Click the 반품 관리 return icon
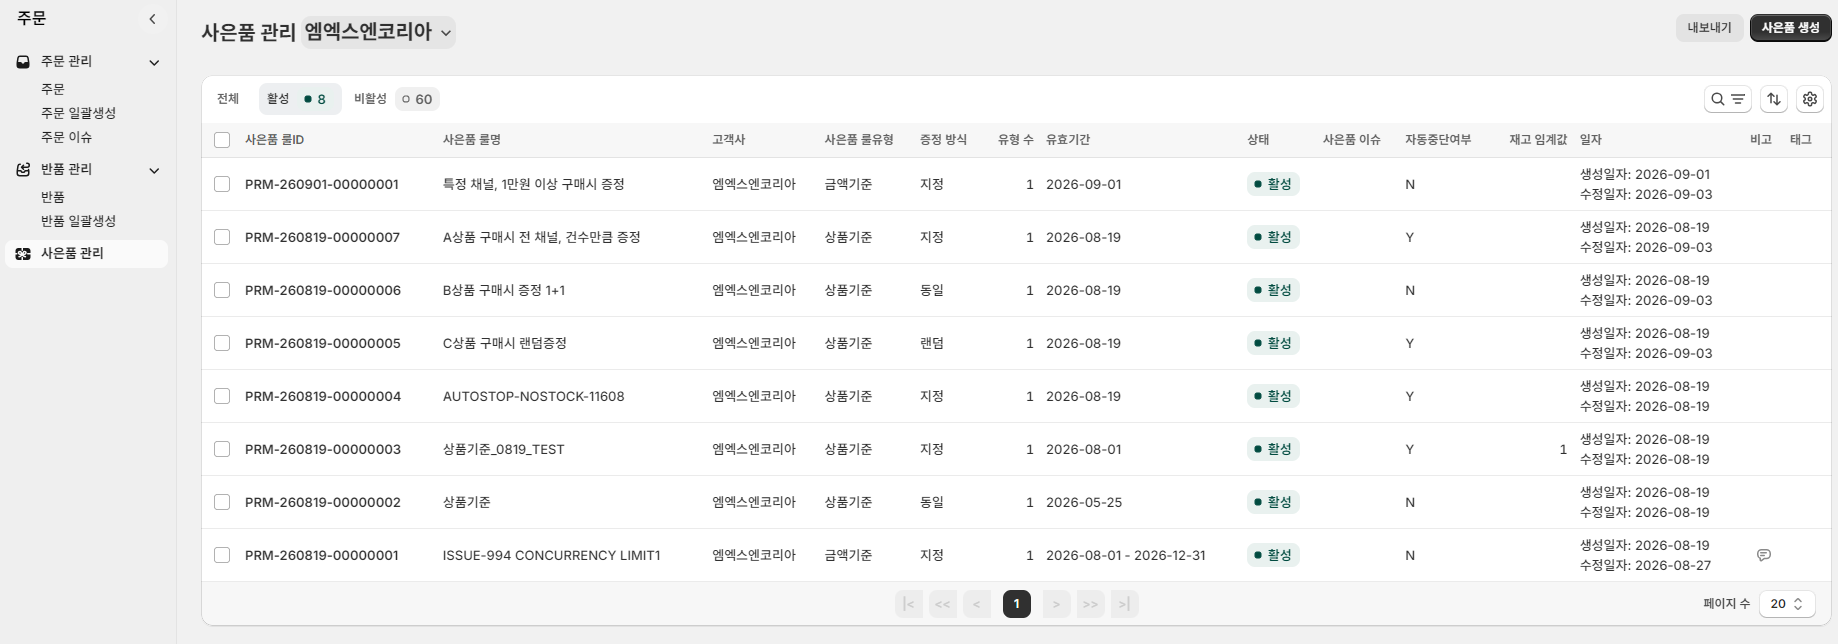The image size is (1838, 644). click(23, 170)
